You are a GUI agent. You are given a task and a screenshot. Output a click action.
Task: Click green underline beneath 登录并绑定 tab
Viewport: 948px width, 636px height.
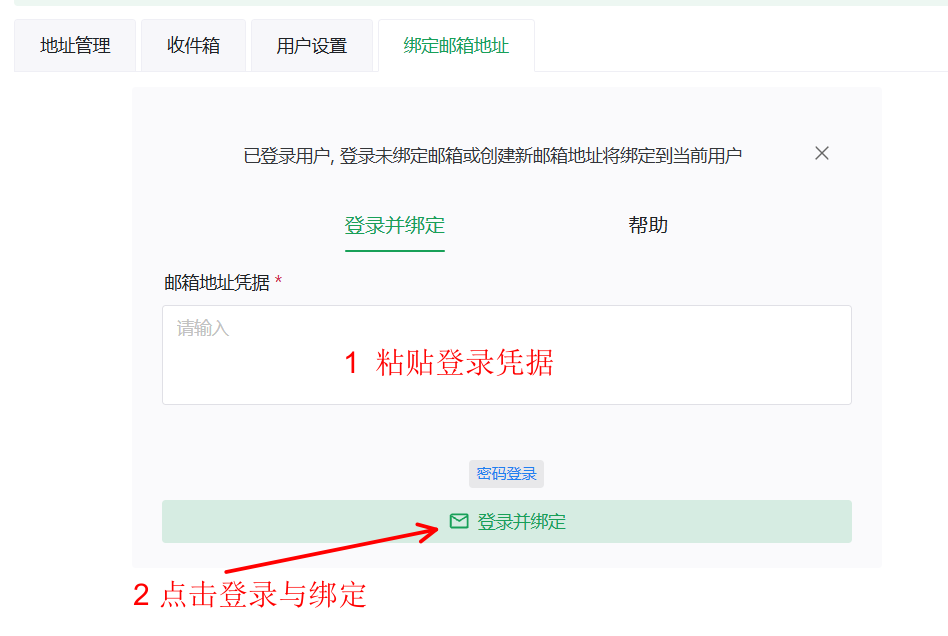pos(394,250)
